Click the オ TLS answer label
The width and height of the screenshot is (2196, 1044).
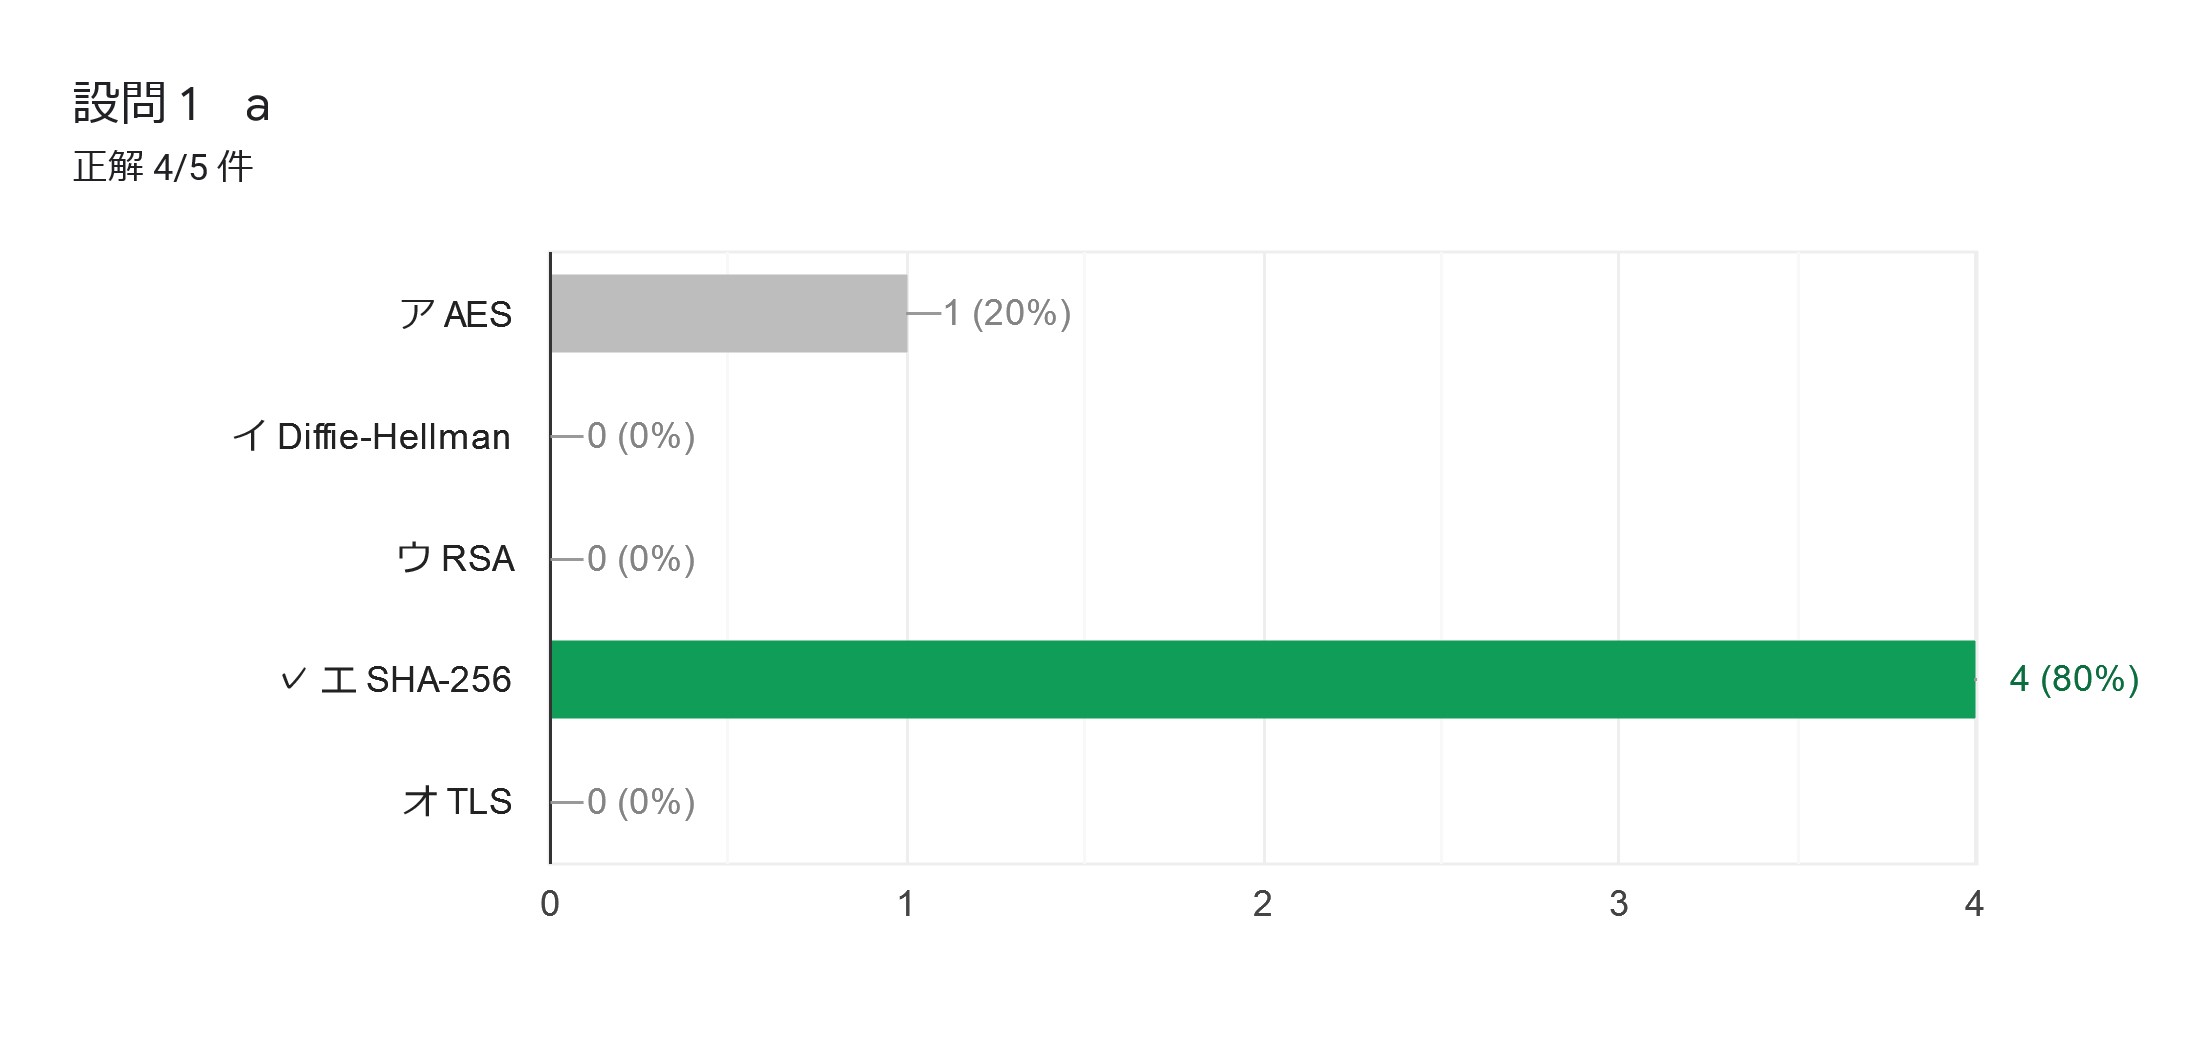tap(458, 801)
